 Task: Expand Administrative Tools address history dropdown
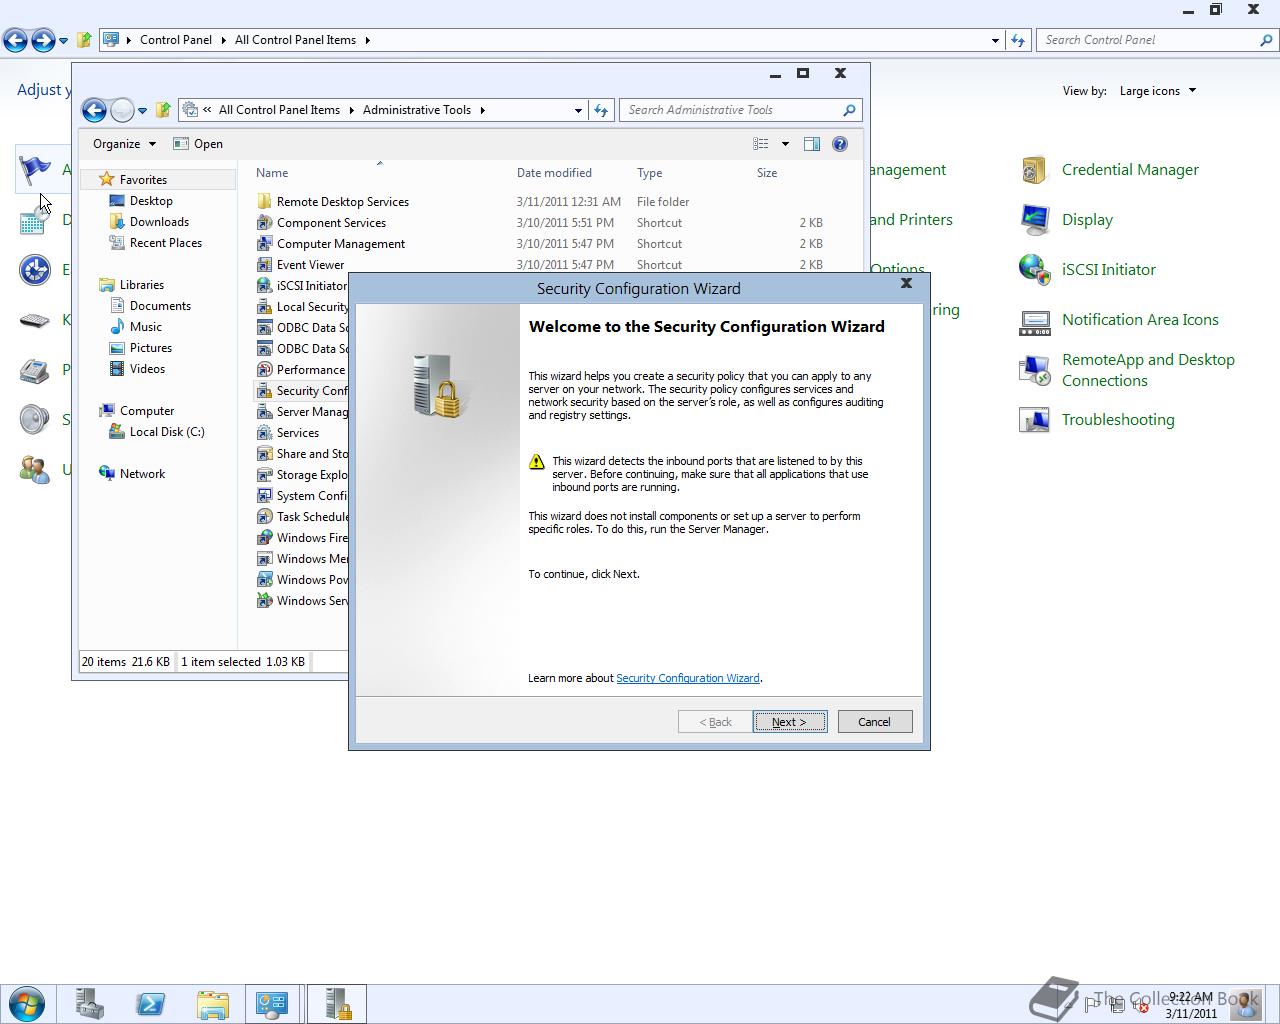tap(578, 110)
